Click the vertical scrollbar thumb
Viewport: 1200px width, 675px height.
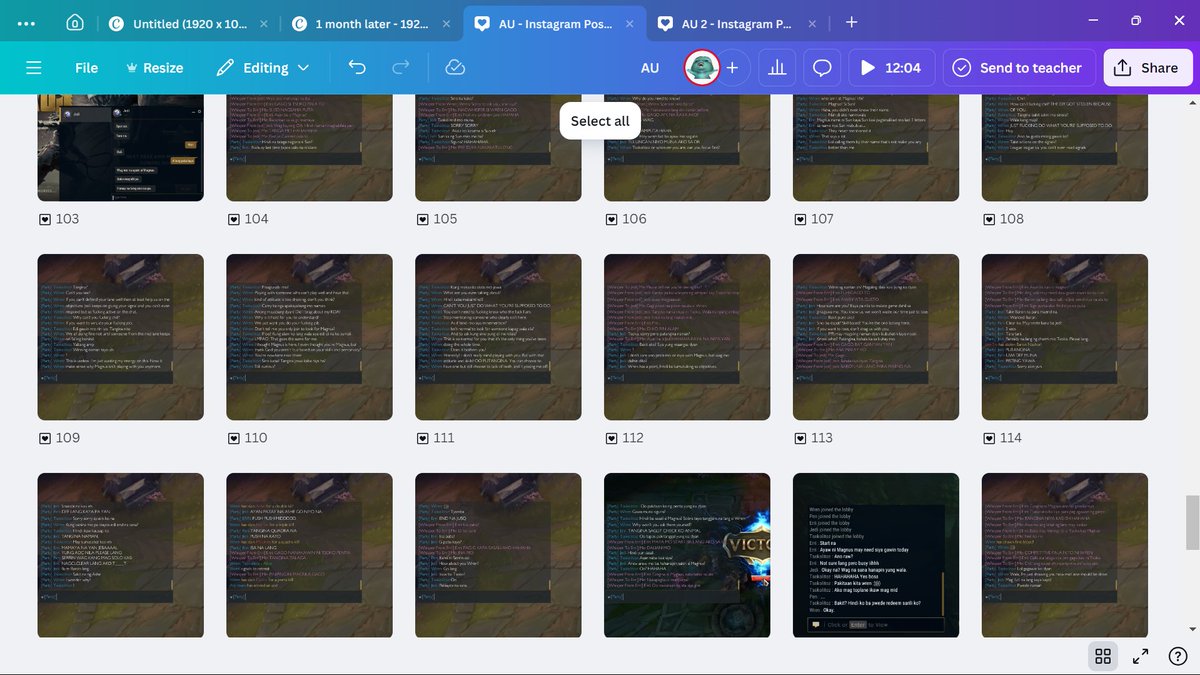click(1194, 522)
